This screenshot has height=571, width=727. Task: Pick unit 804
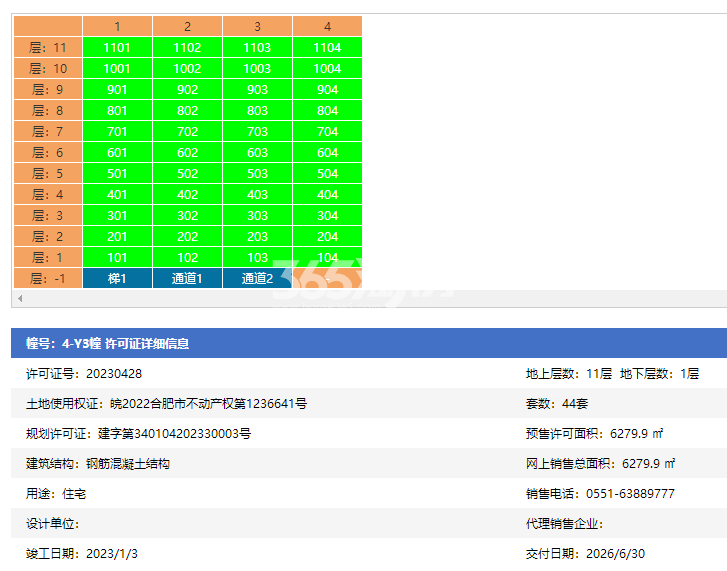[x=327, y=110]
